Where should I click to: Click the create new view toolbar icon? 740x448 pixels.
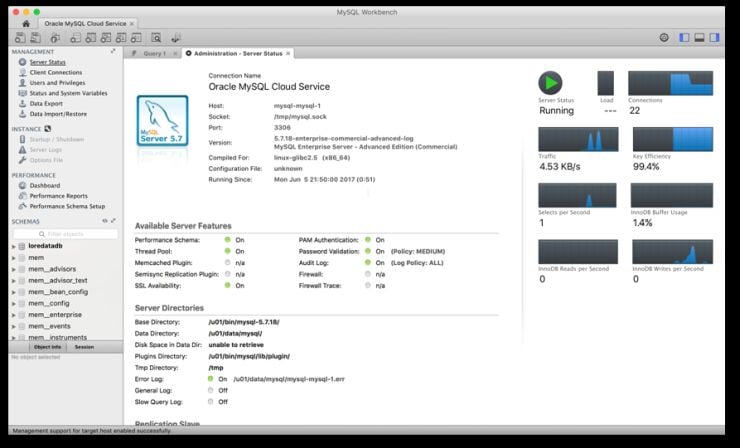(106, 38)
